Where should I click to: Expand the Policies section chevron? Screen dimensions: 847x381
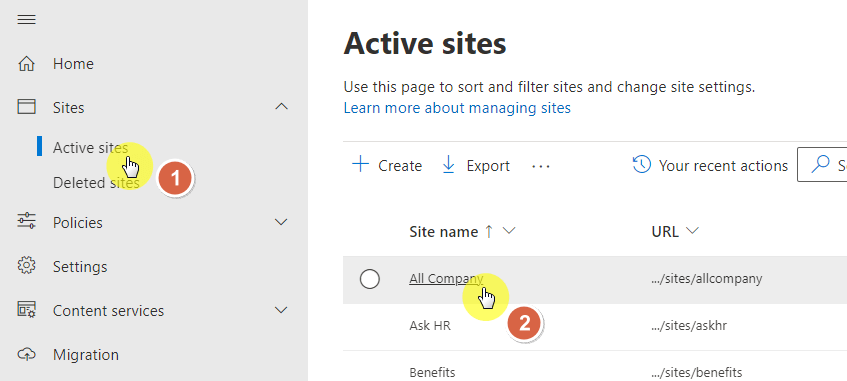pyautogui.click(x=281, y=222)
